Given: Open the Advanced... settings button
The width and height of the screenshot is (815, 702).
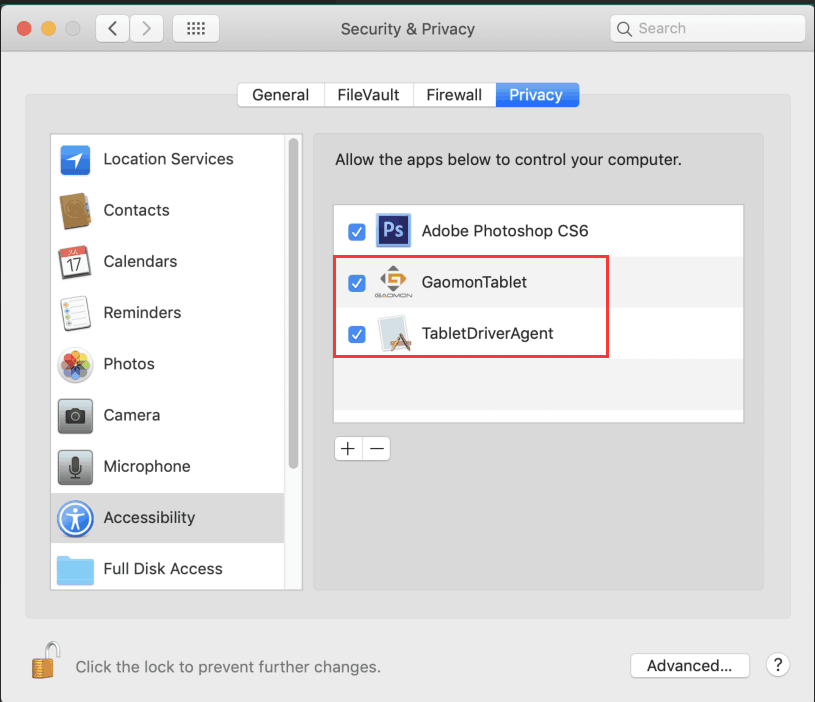Looking at the screenshot, I should click(690, 666).
